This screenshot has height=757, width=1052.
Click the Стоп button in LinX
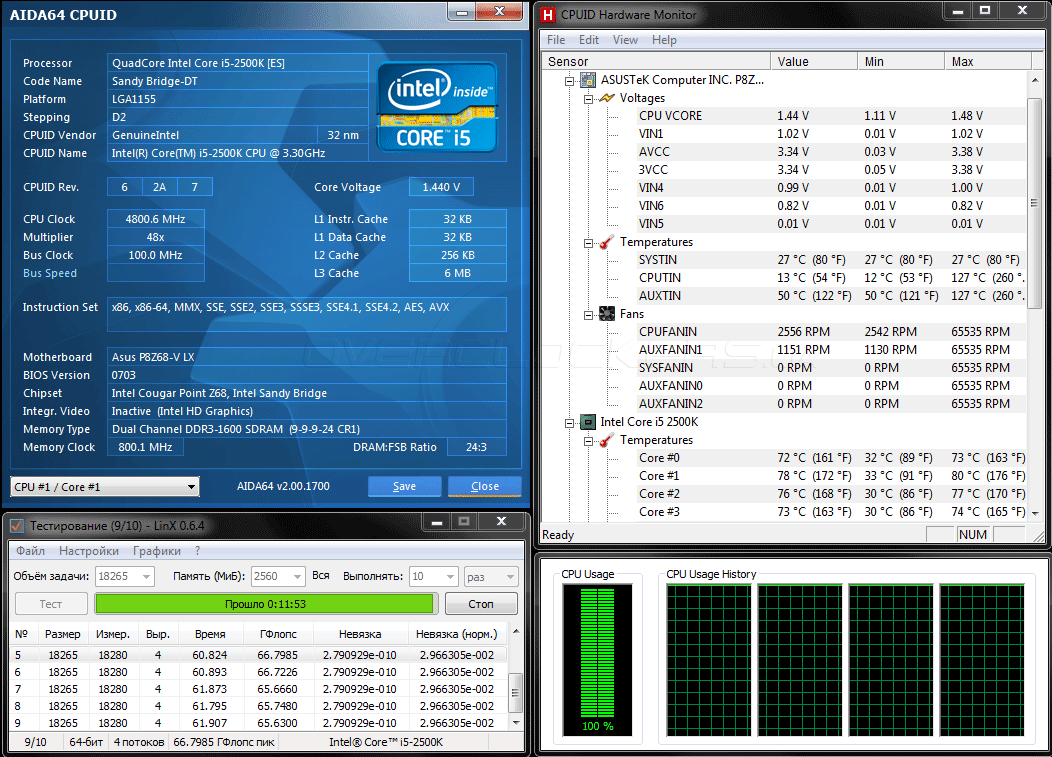481,603
